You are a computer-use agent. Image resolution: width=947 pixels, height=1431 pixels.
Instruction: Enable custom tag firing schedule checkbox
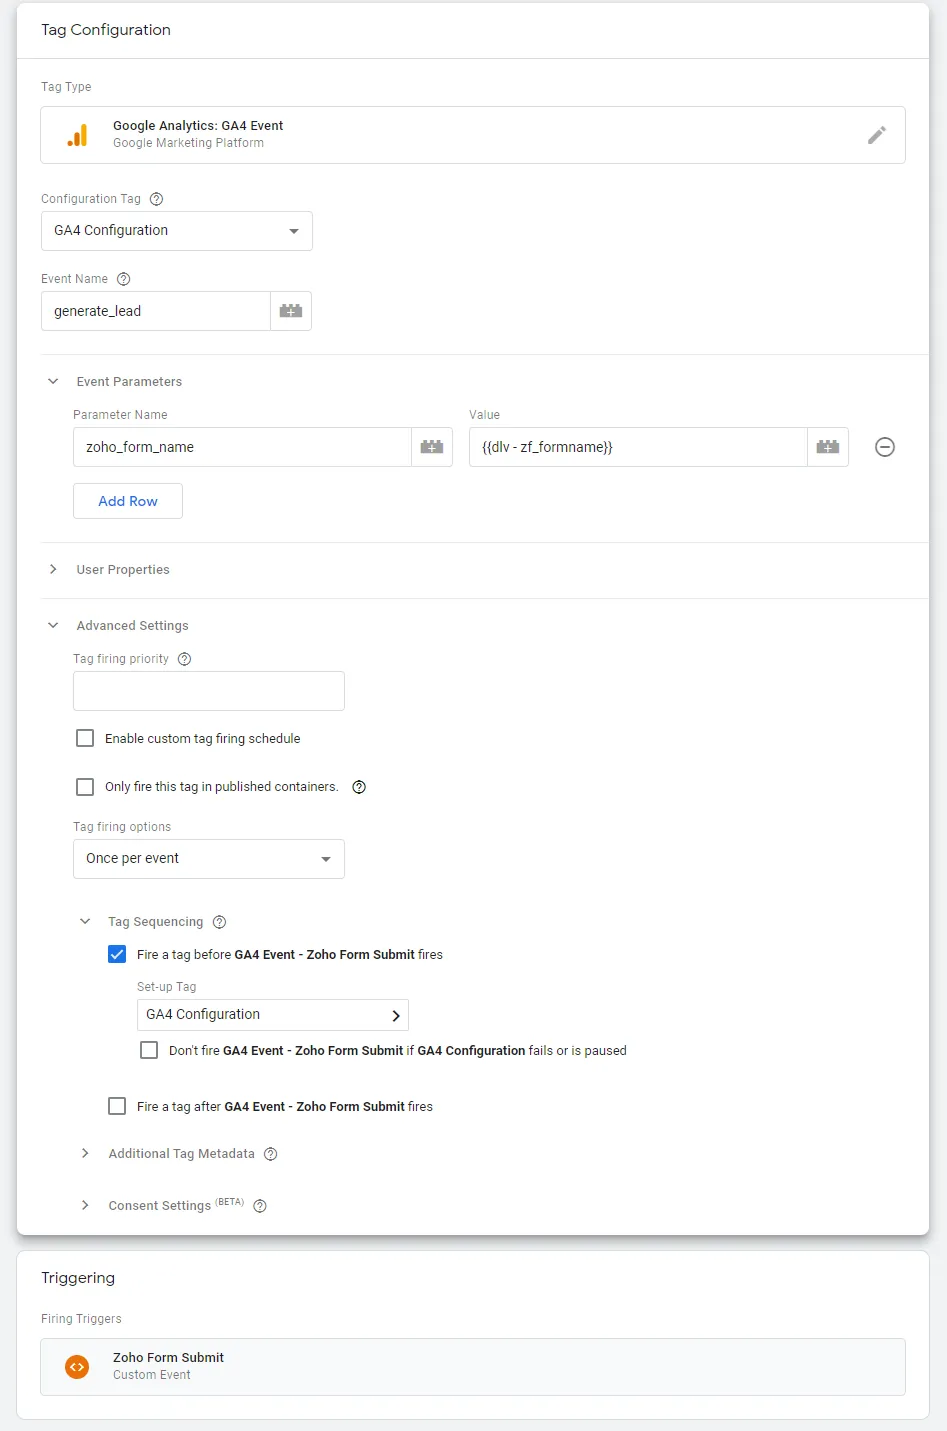pyautogui.click(x=85, y=739)
